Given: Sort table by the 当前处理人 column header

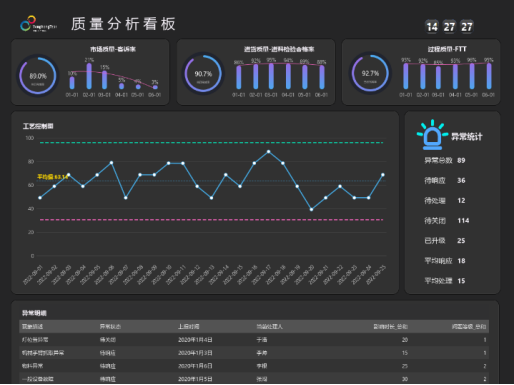Looking at the screenshot, I should [x=269, y=326].
